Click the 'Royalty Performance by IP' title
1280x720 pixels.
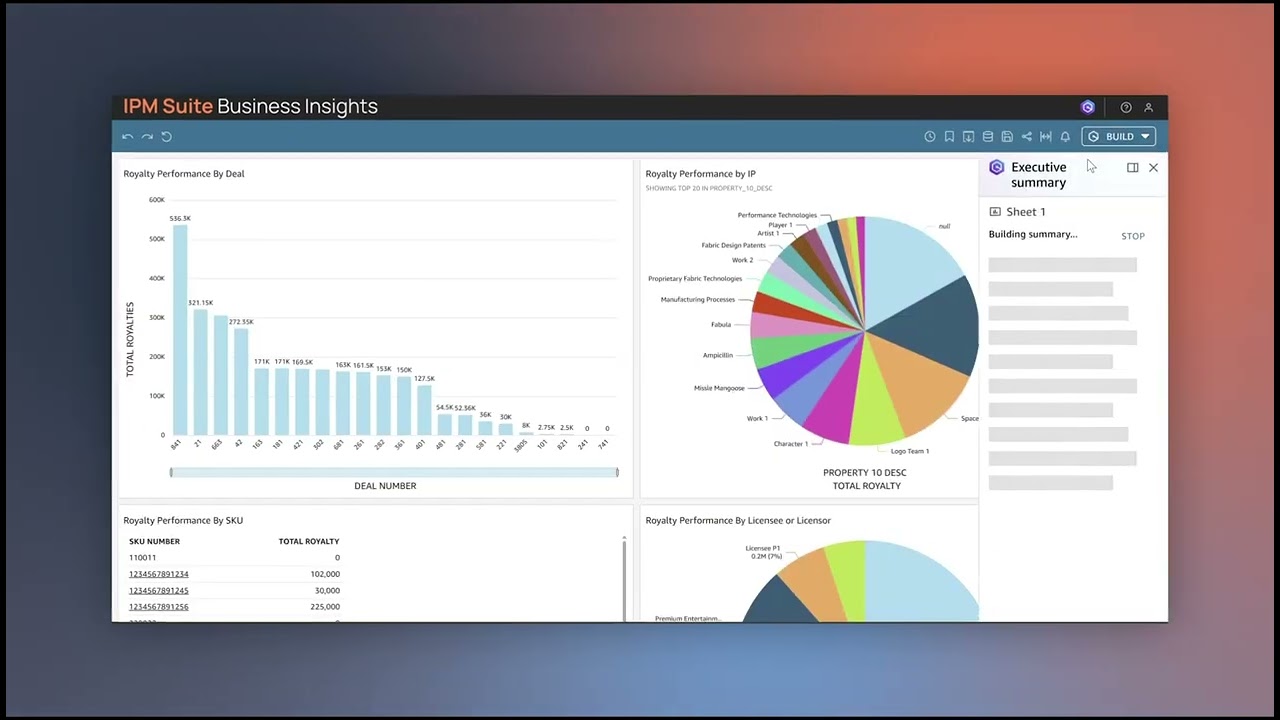(700, 174)
